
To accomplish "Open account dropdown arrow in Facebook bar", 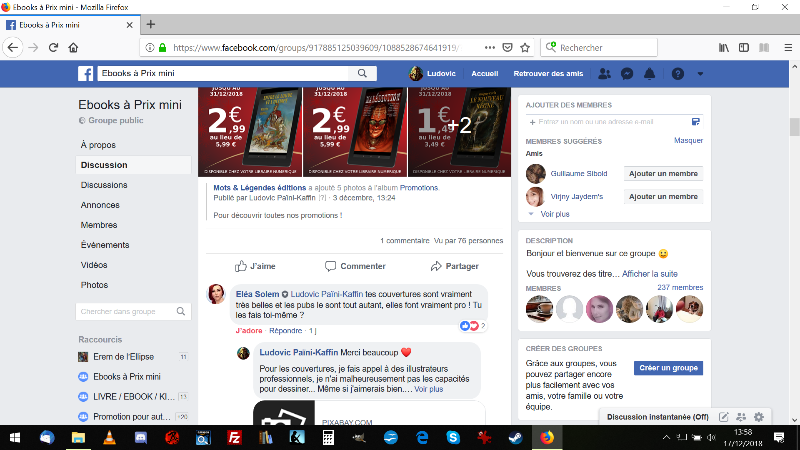I will (700, 74).
